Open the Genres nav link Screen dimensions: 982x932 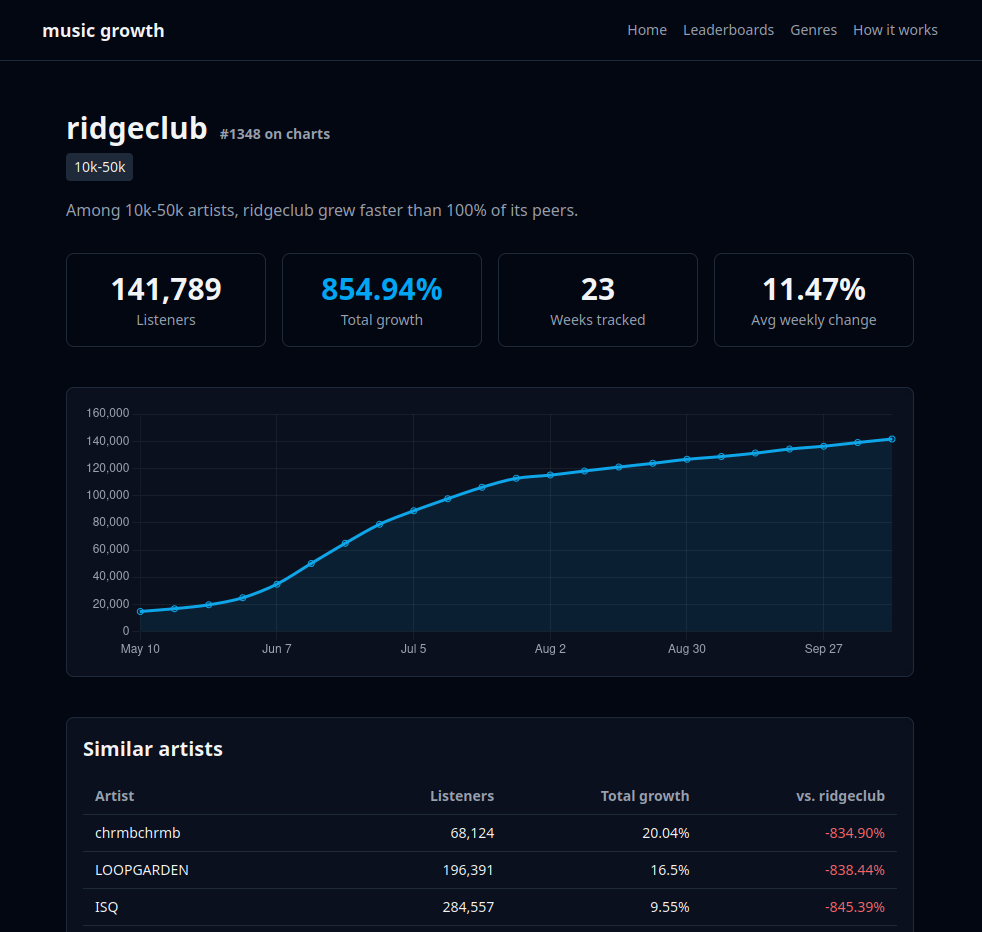click(x=814, y=30)
